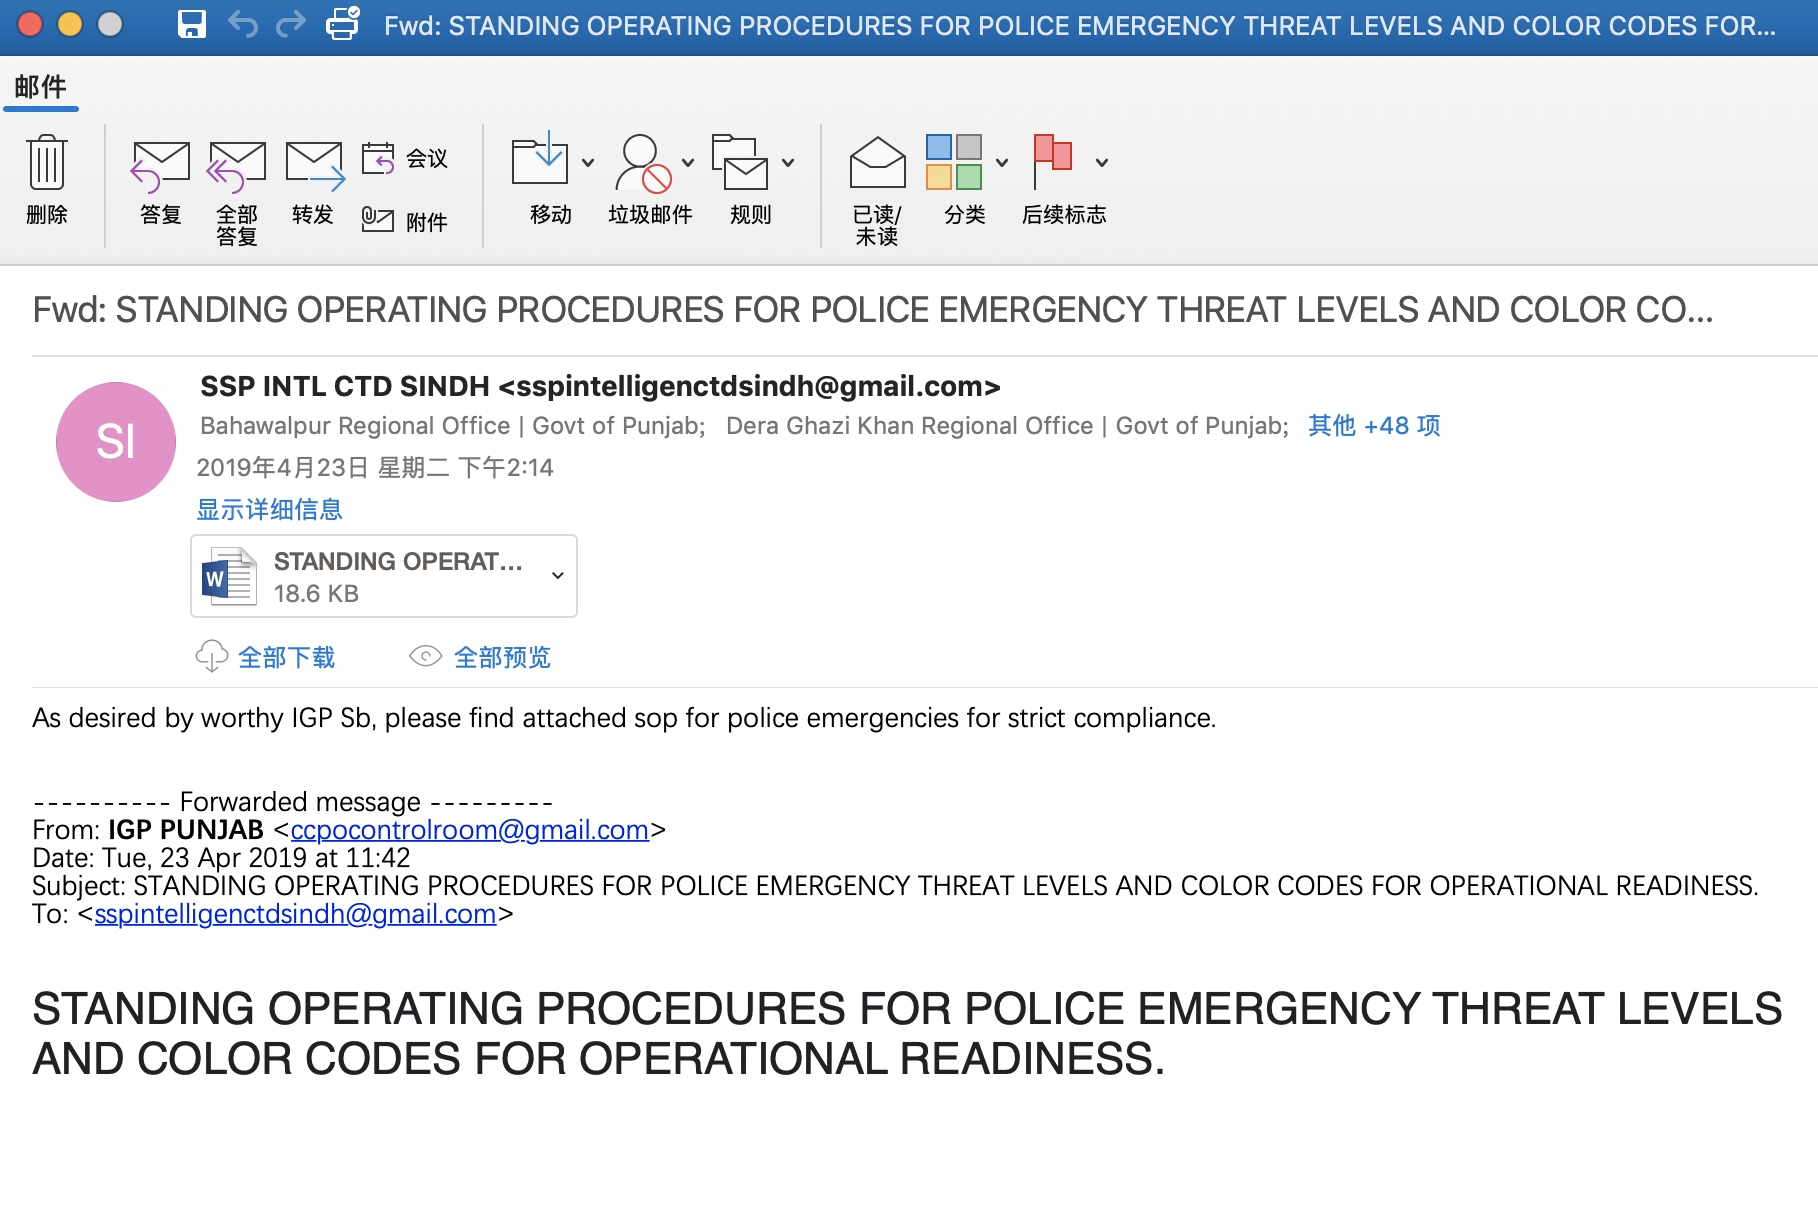Screen dimensions: 1818x1230
Task: Preview all attachments (全部预览)
Action: [x=481, y=657]
